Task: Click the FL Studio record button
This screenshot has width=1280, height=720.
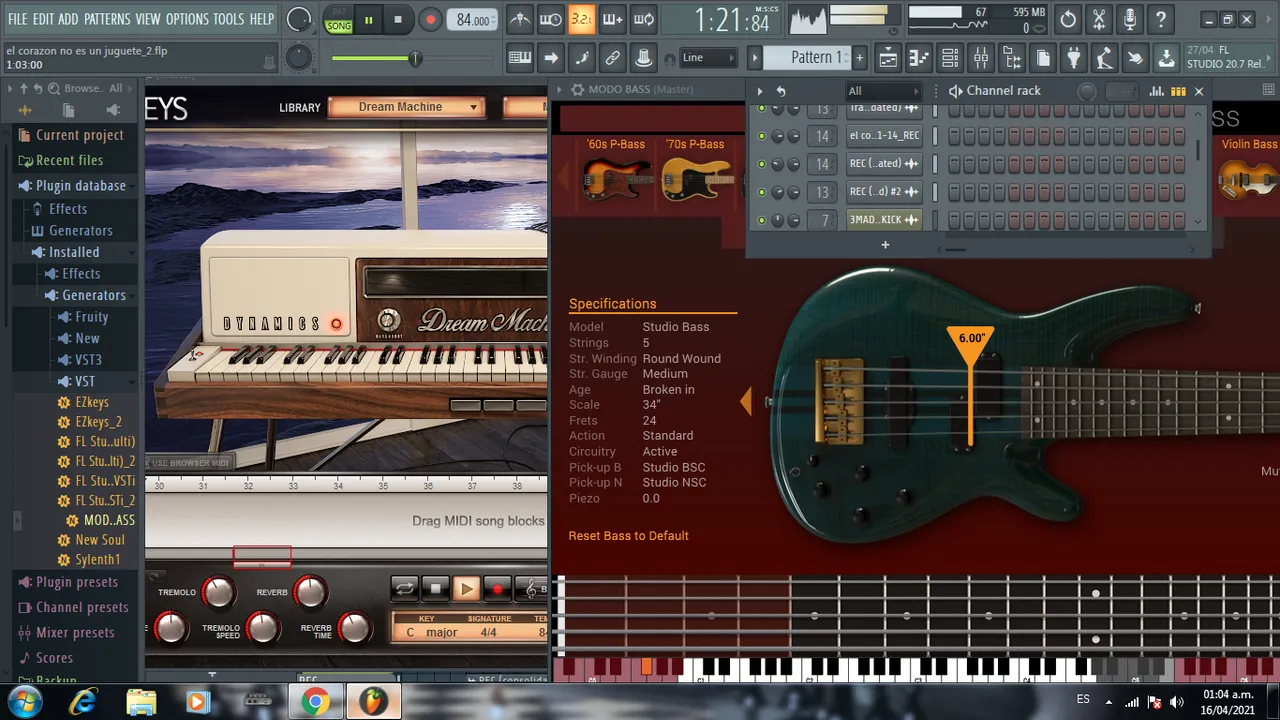Action: coord(430,19)
